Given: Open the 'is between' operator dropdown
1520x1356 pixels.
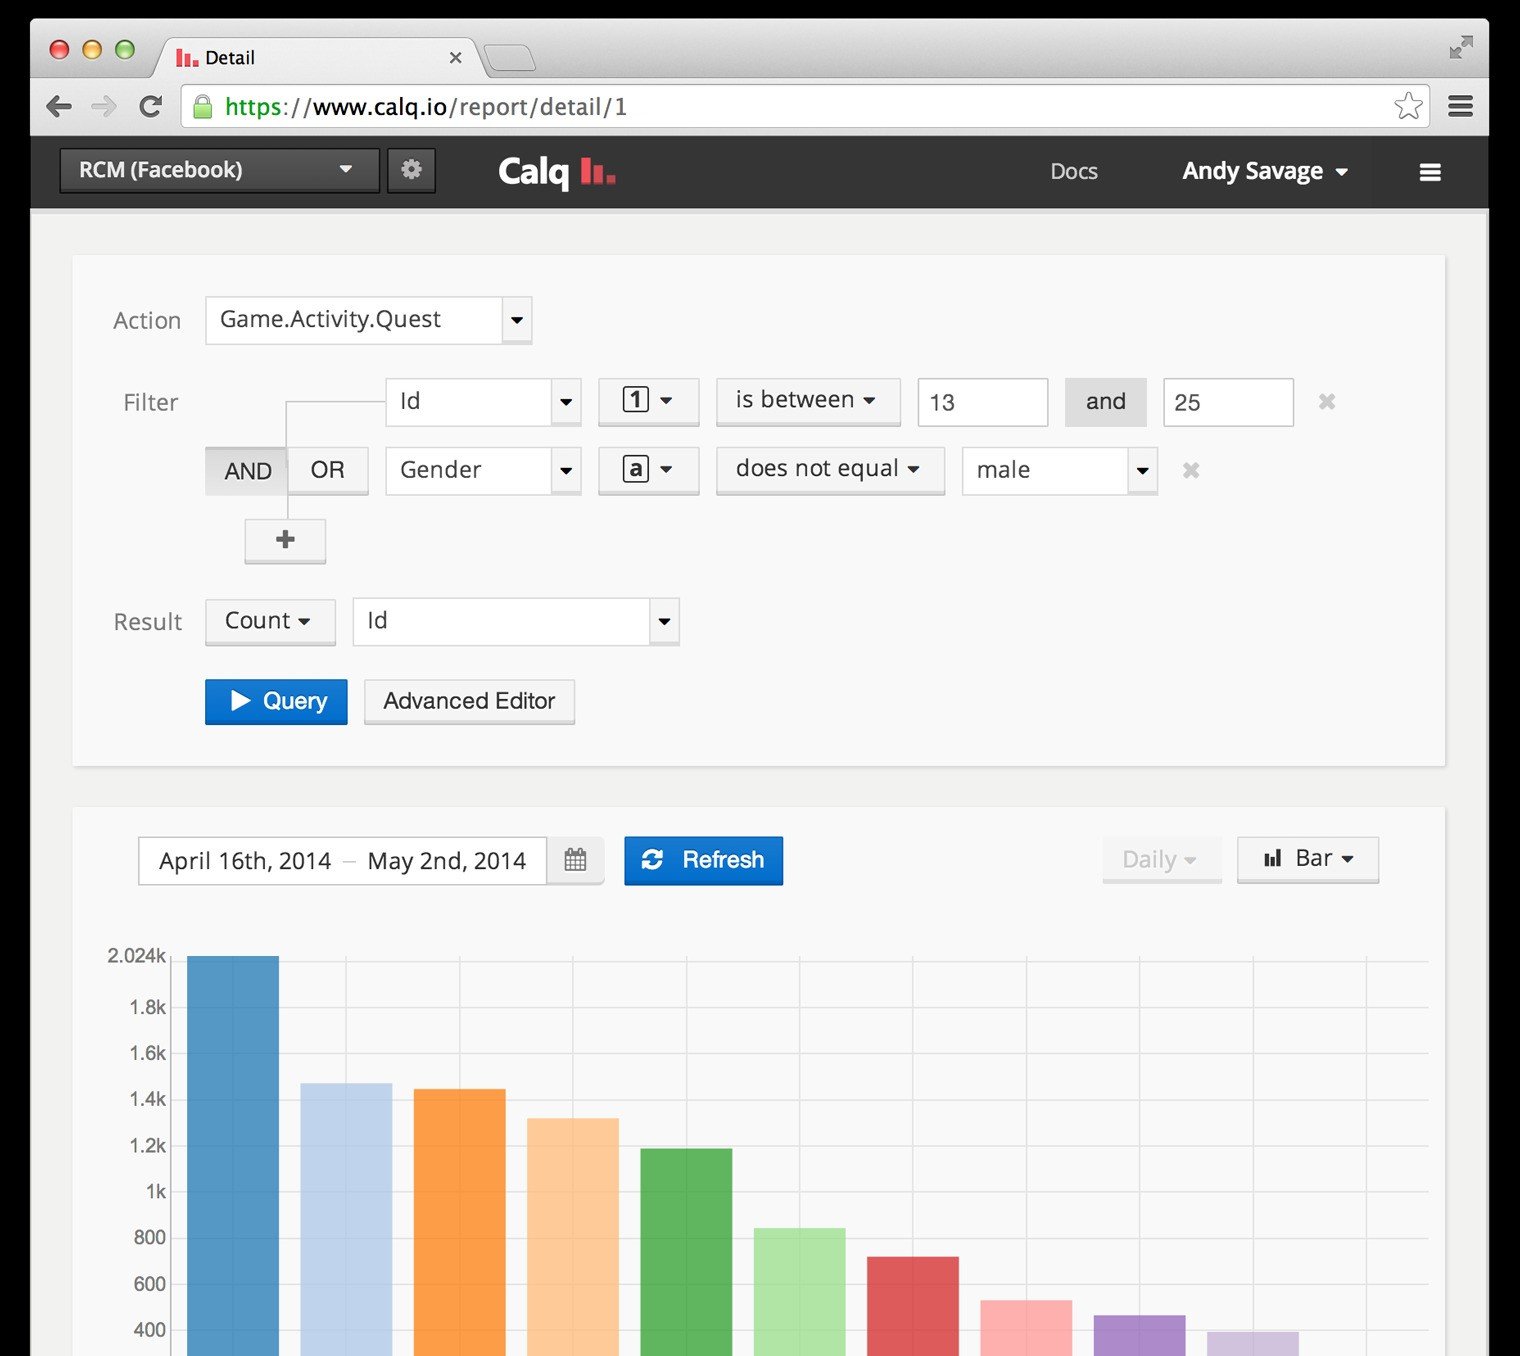Looking at the screenshot, I should coord(808,401).
